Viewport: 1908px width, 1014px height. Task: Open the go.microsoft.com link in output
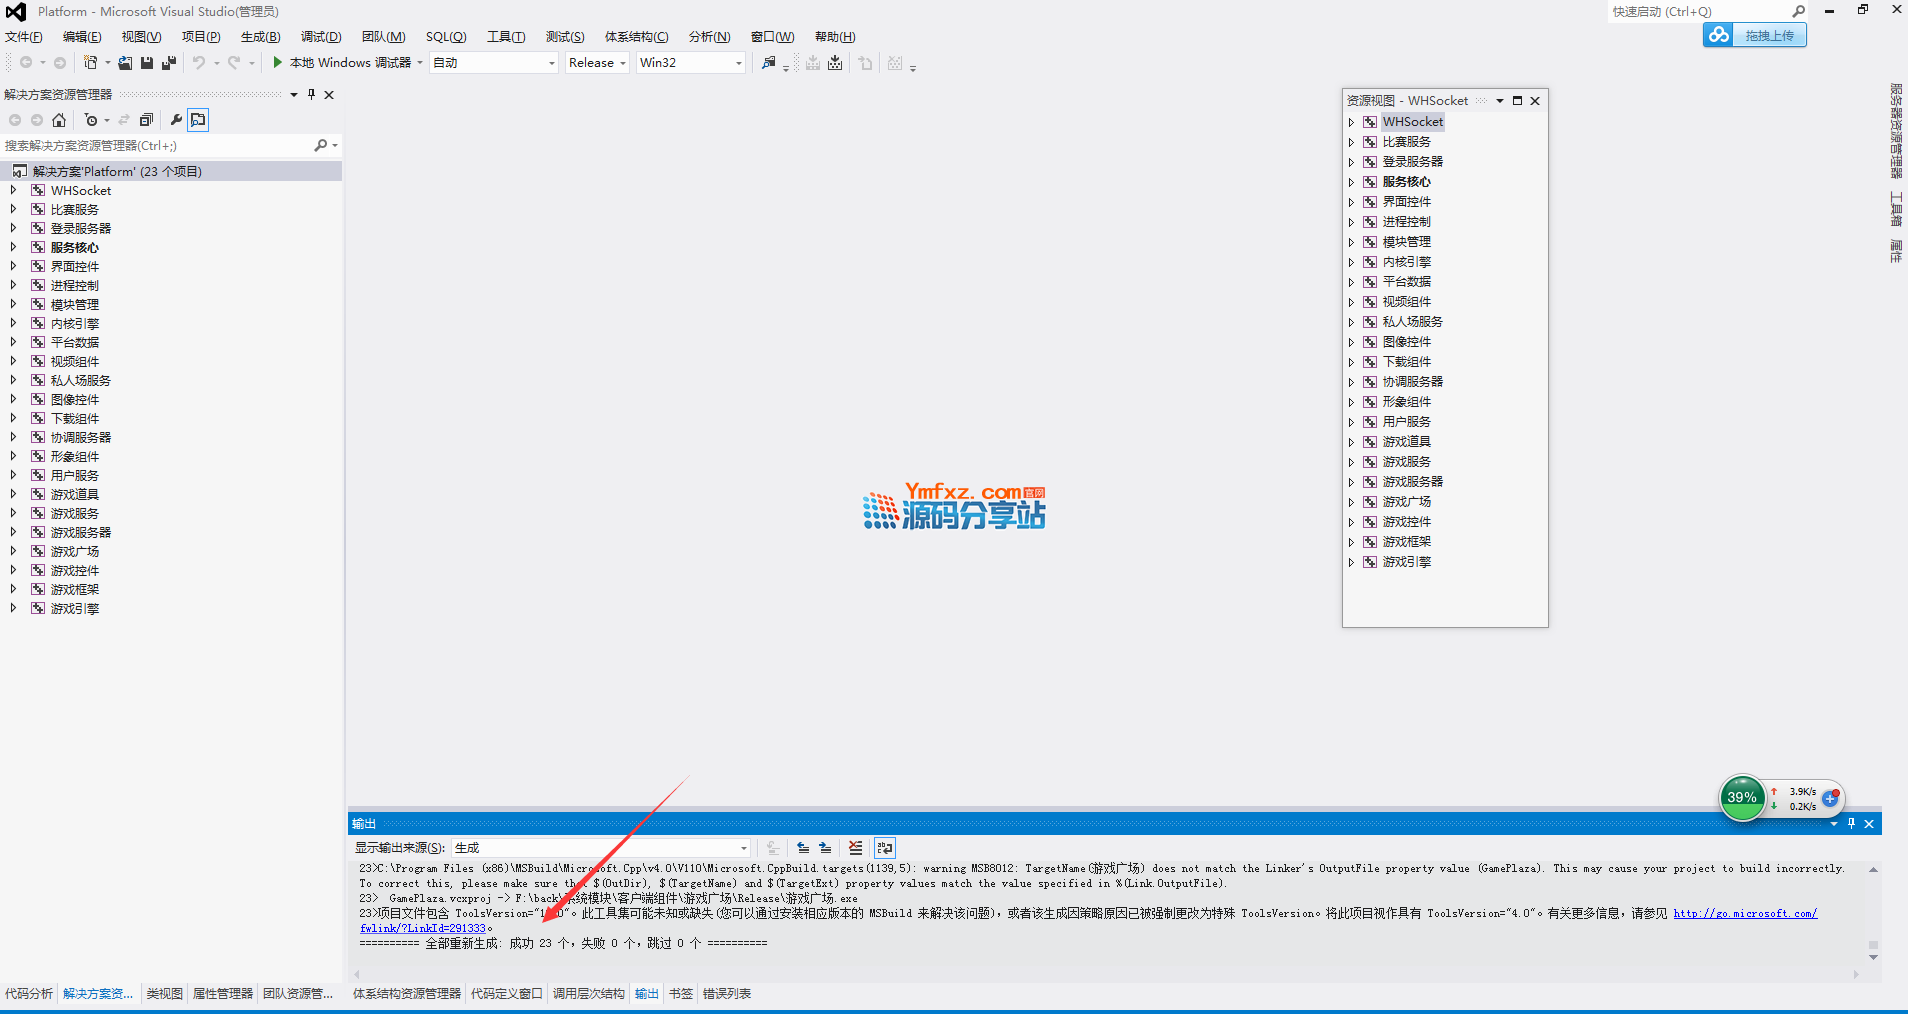click(1744, 914)
